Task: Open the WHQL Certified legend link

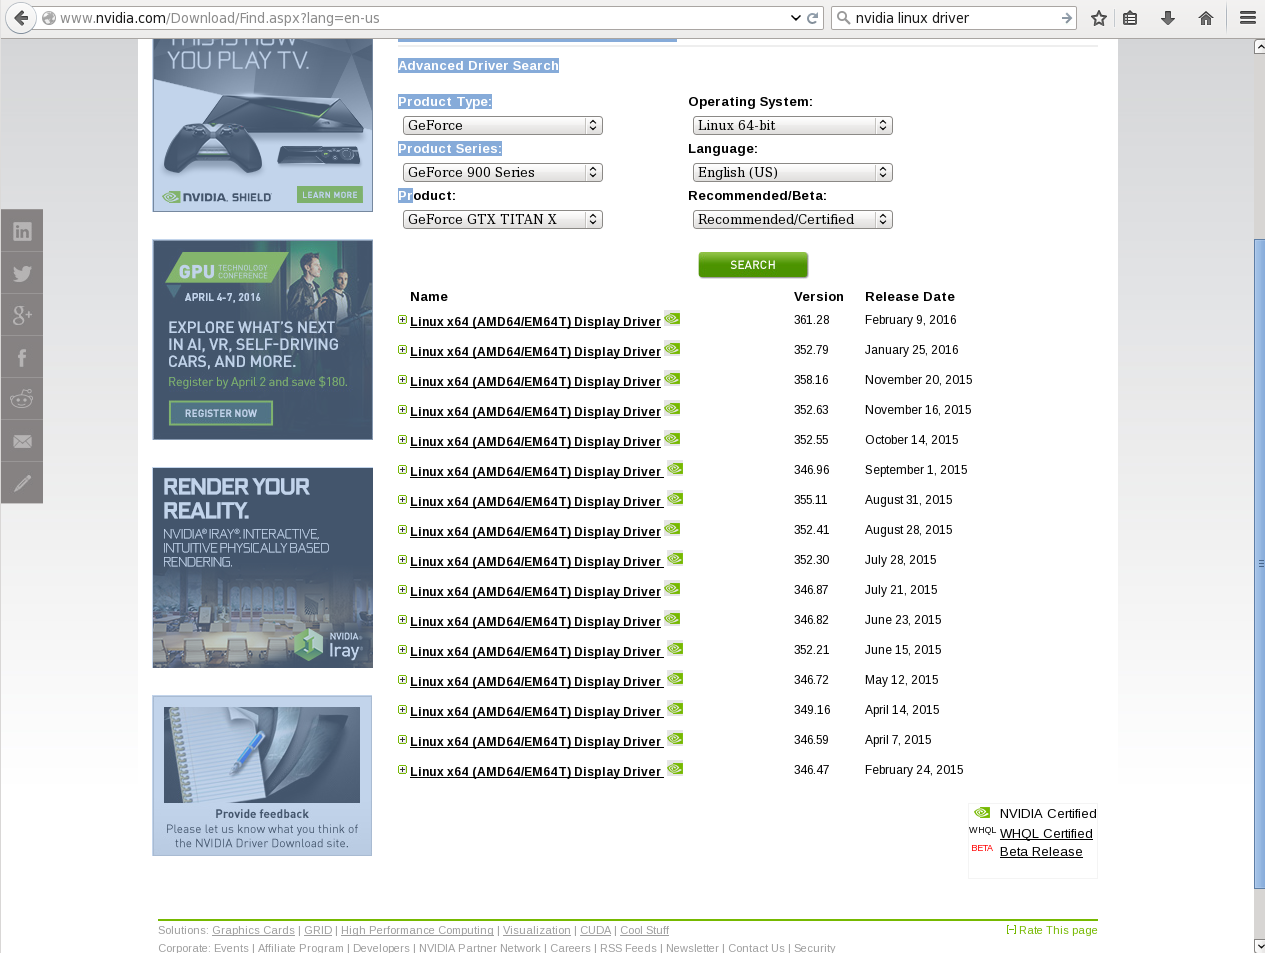Action: pyautogui.click(x=1046, y=834)
